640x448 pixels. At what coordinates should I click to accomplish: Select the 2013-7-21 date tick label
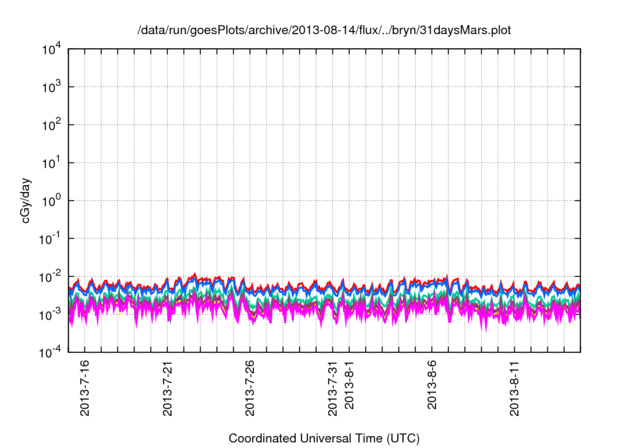click(x=167, y=389)
